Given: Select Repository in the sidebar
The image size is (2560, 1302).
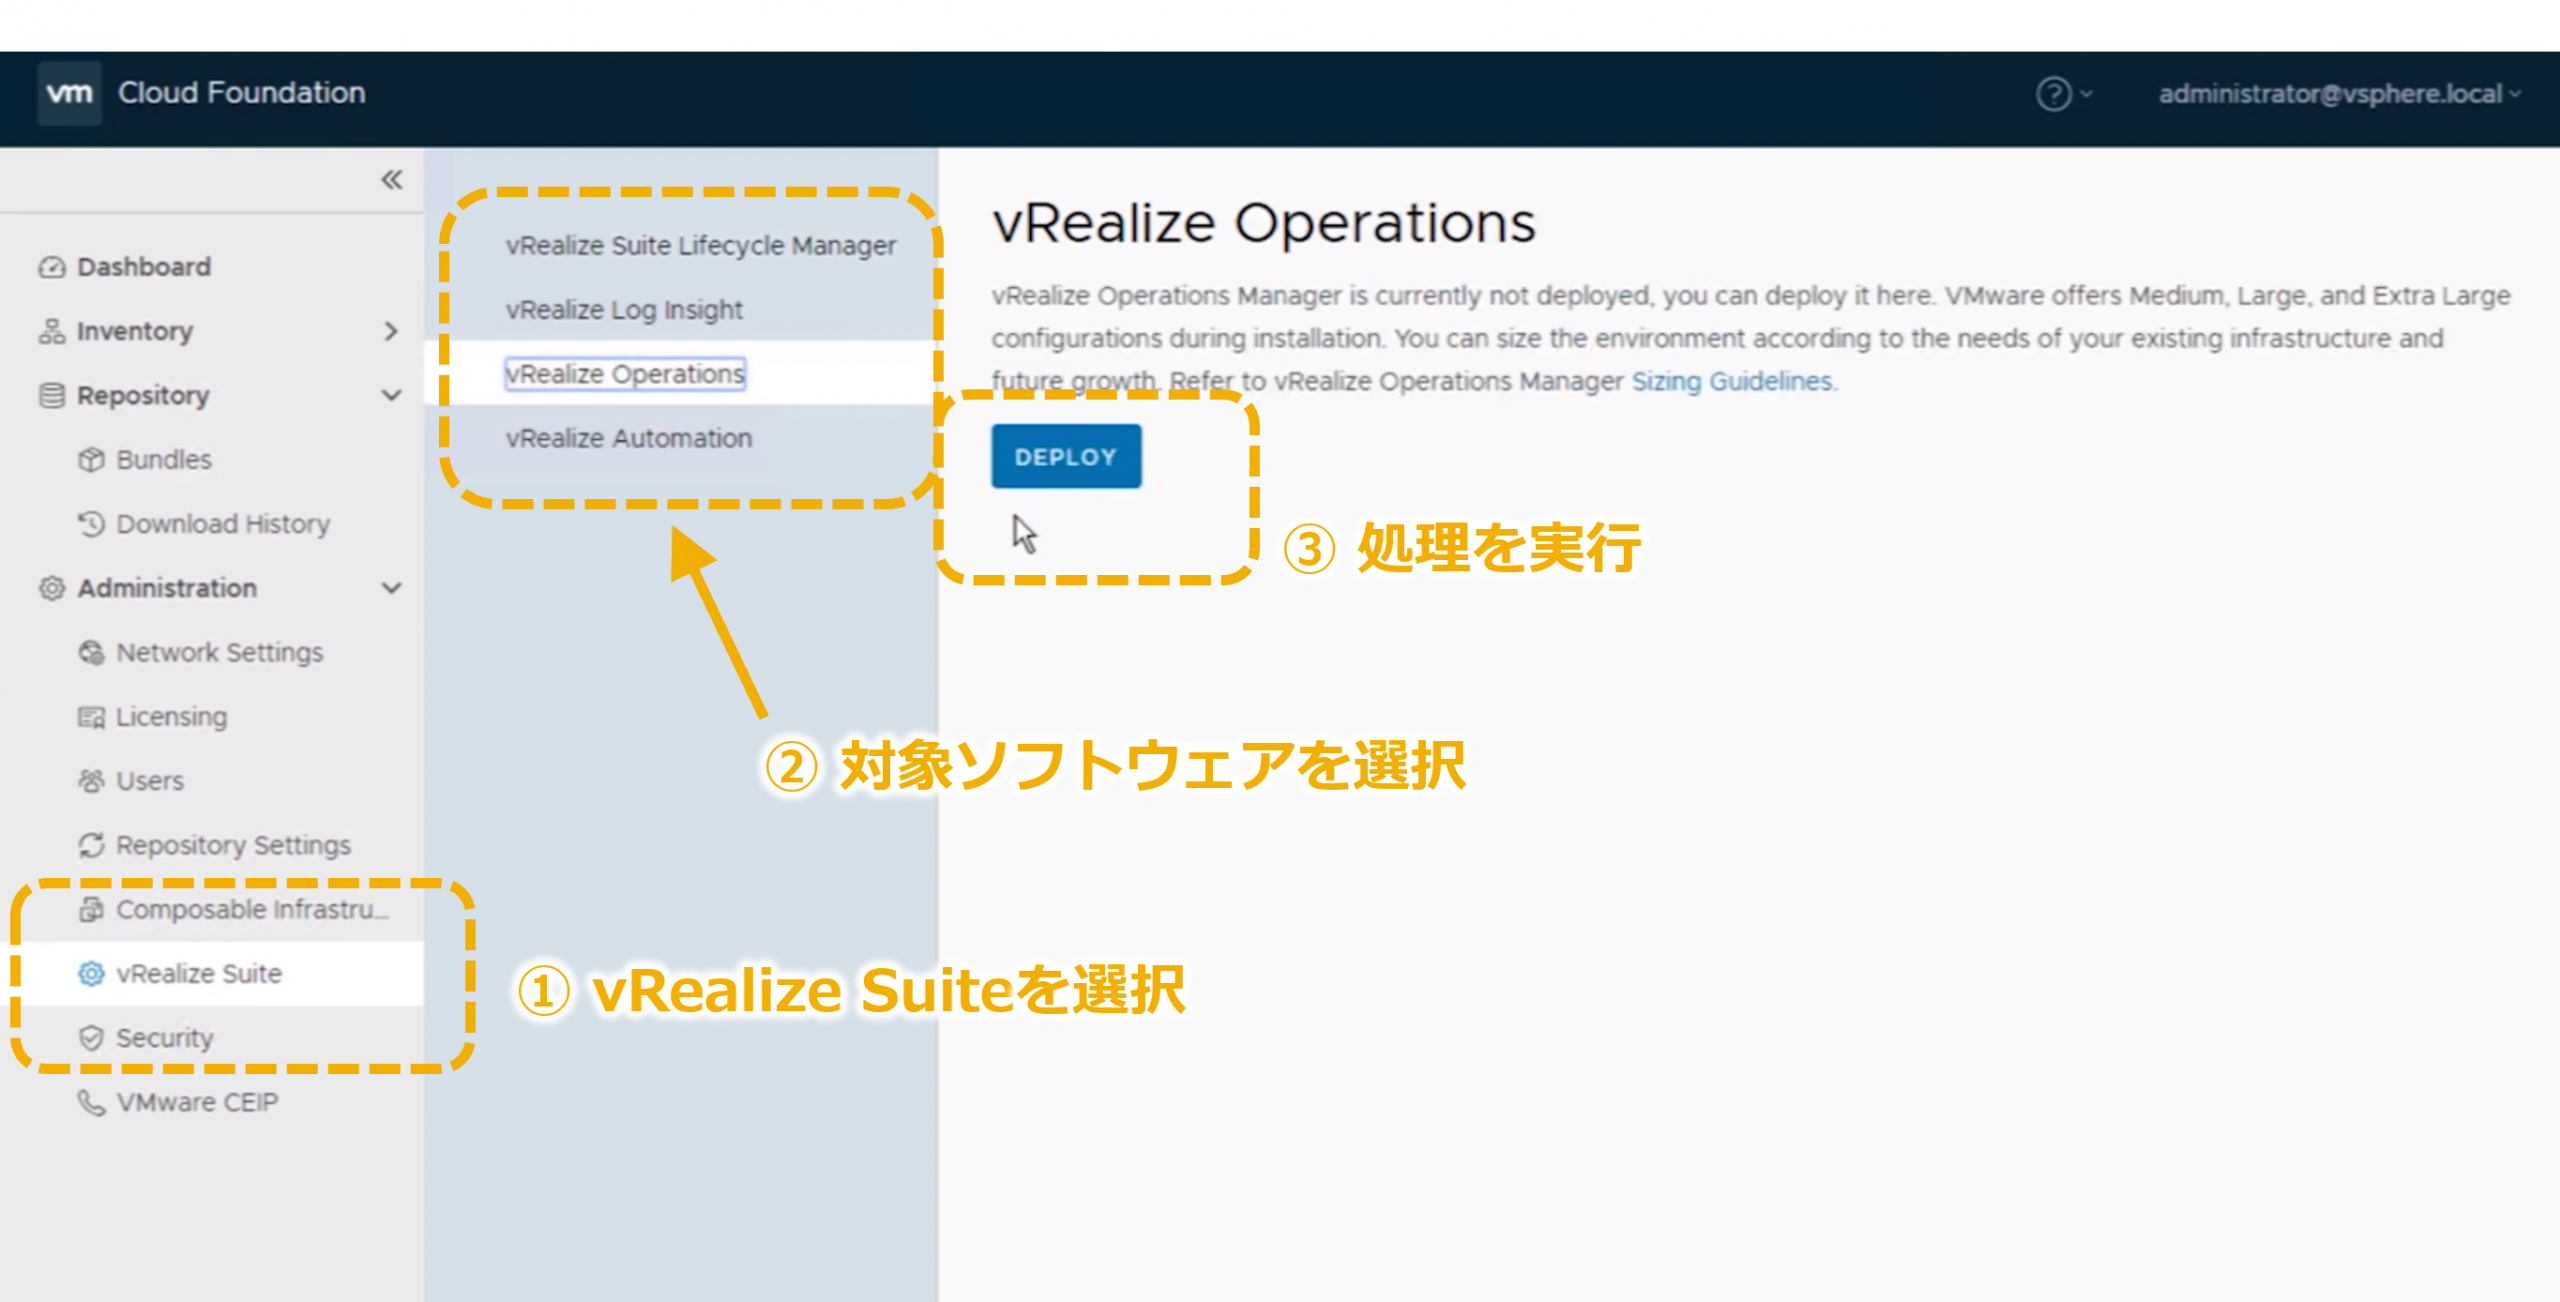Looking at the screenshot, I should tap(143, 395).
